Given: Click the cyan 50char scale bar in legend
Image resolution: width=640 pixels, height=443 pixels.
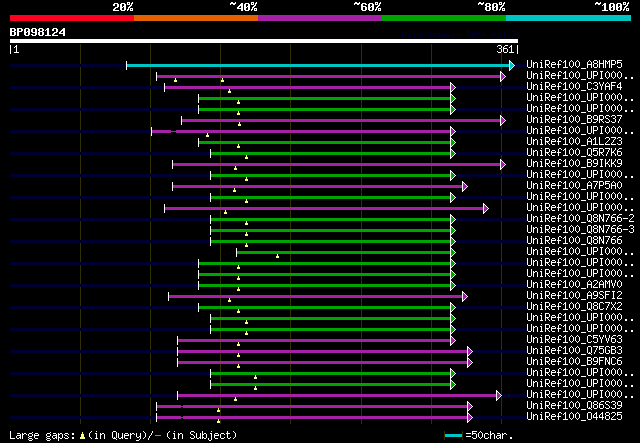Looking at the screenshot, I should (x=453, y=435).
